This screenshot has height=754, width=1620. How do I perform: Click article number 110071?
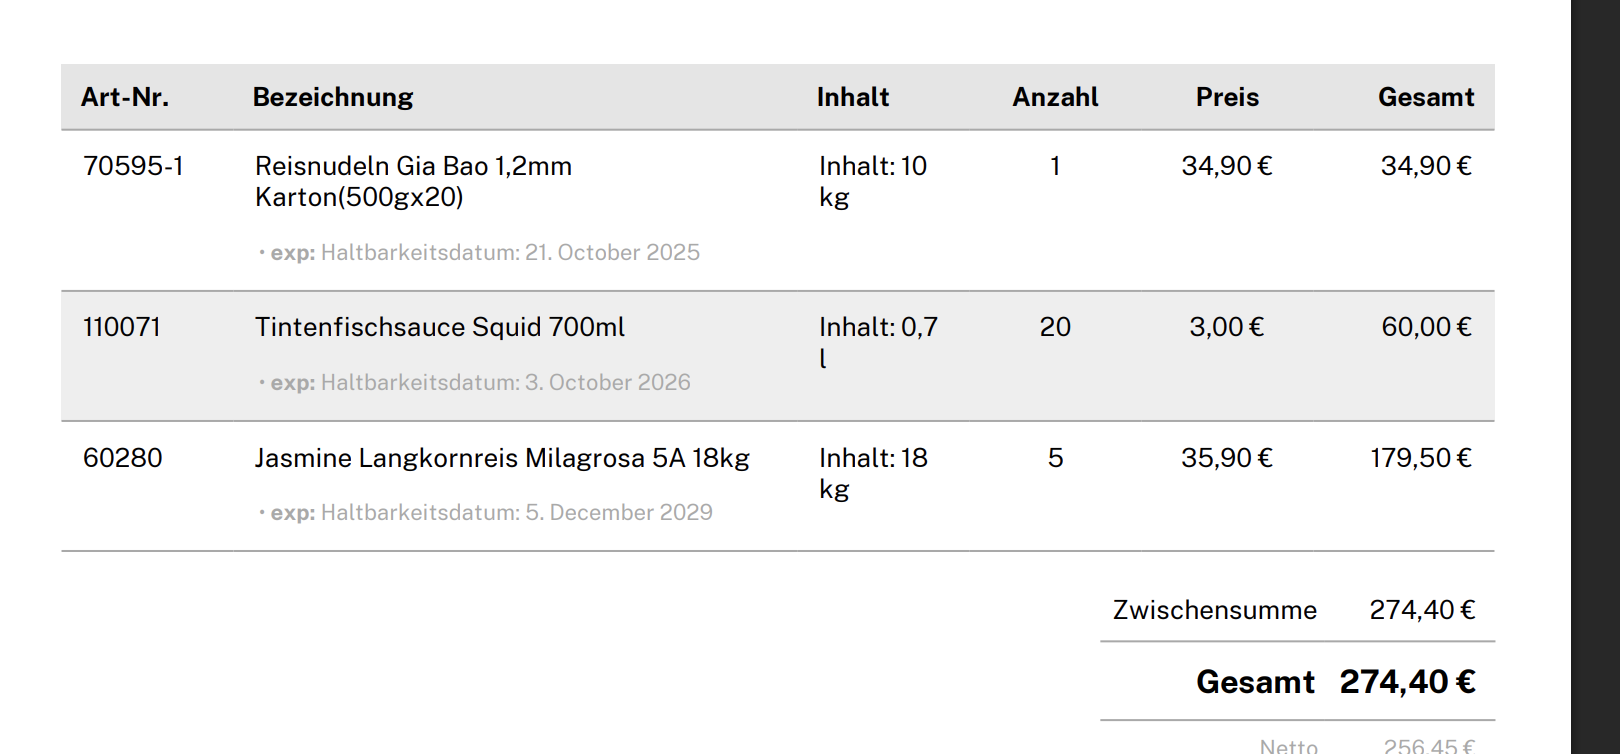coord(122,327)
